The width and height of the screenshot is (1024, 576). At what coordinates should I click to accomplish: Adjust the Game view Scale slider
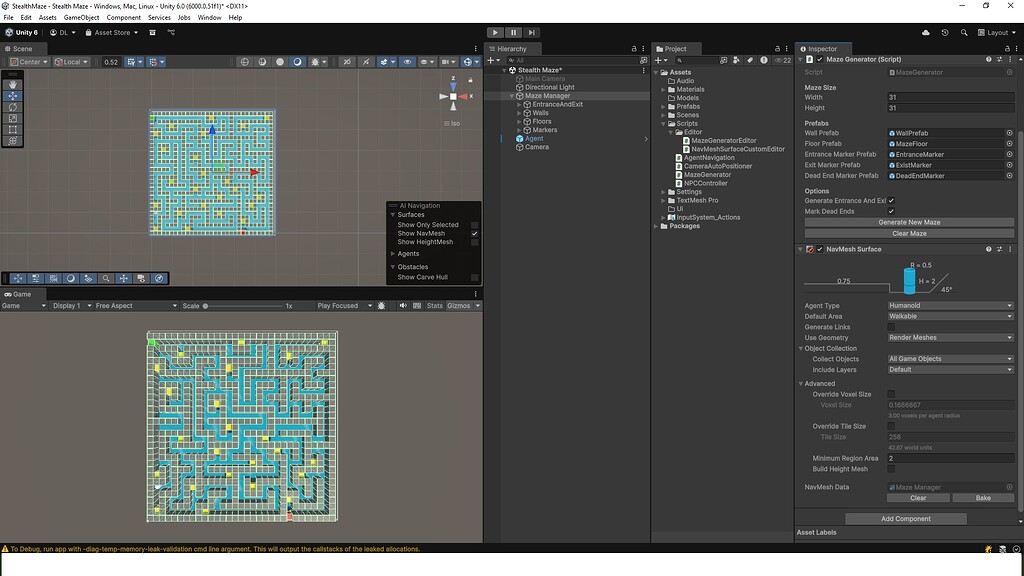pos(206,306)
